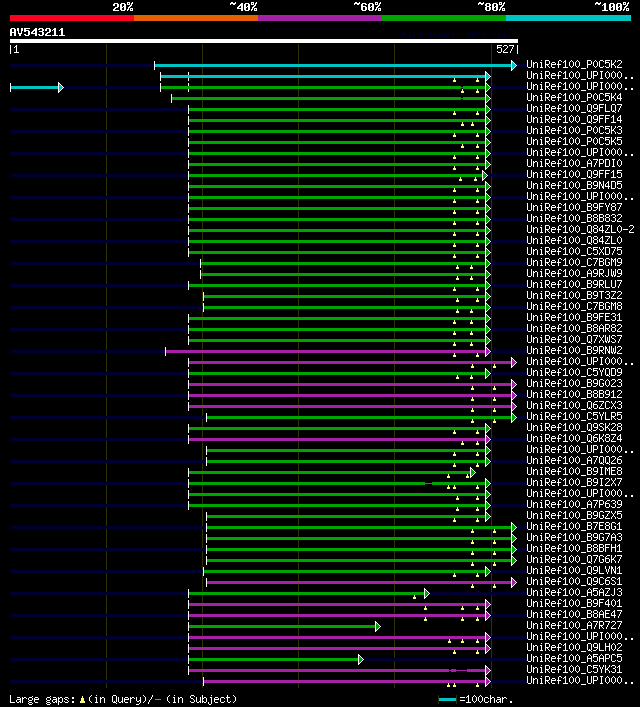Click the purple alignment bar for UniRef100_B9RNW2

click(326, 351)
